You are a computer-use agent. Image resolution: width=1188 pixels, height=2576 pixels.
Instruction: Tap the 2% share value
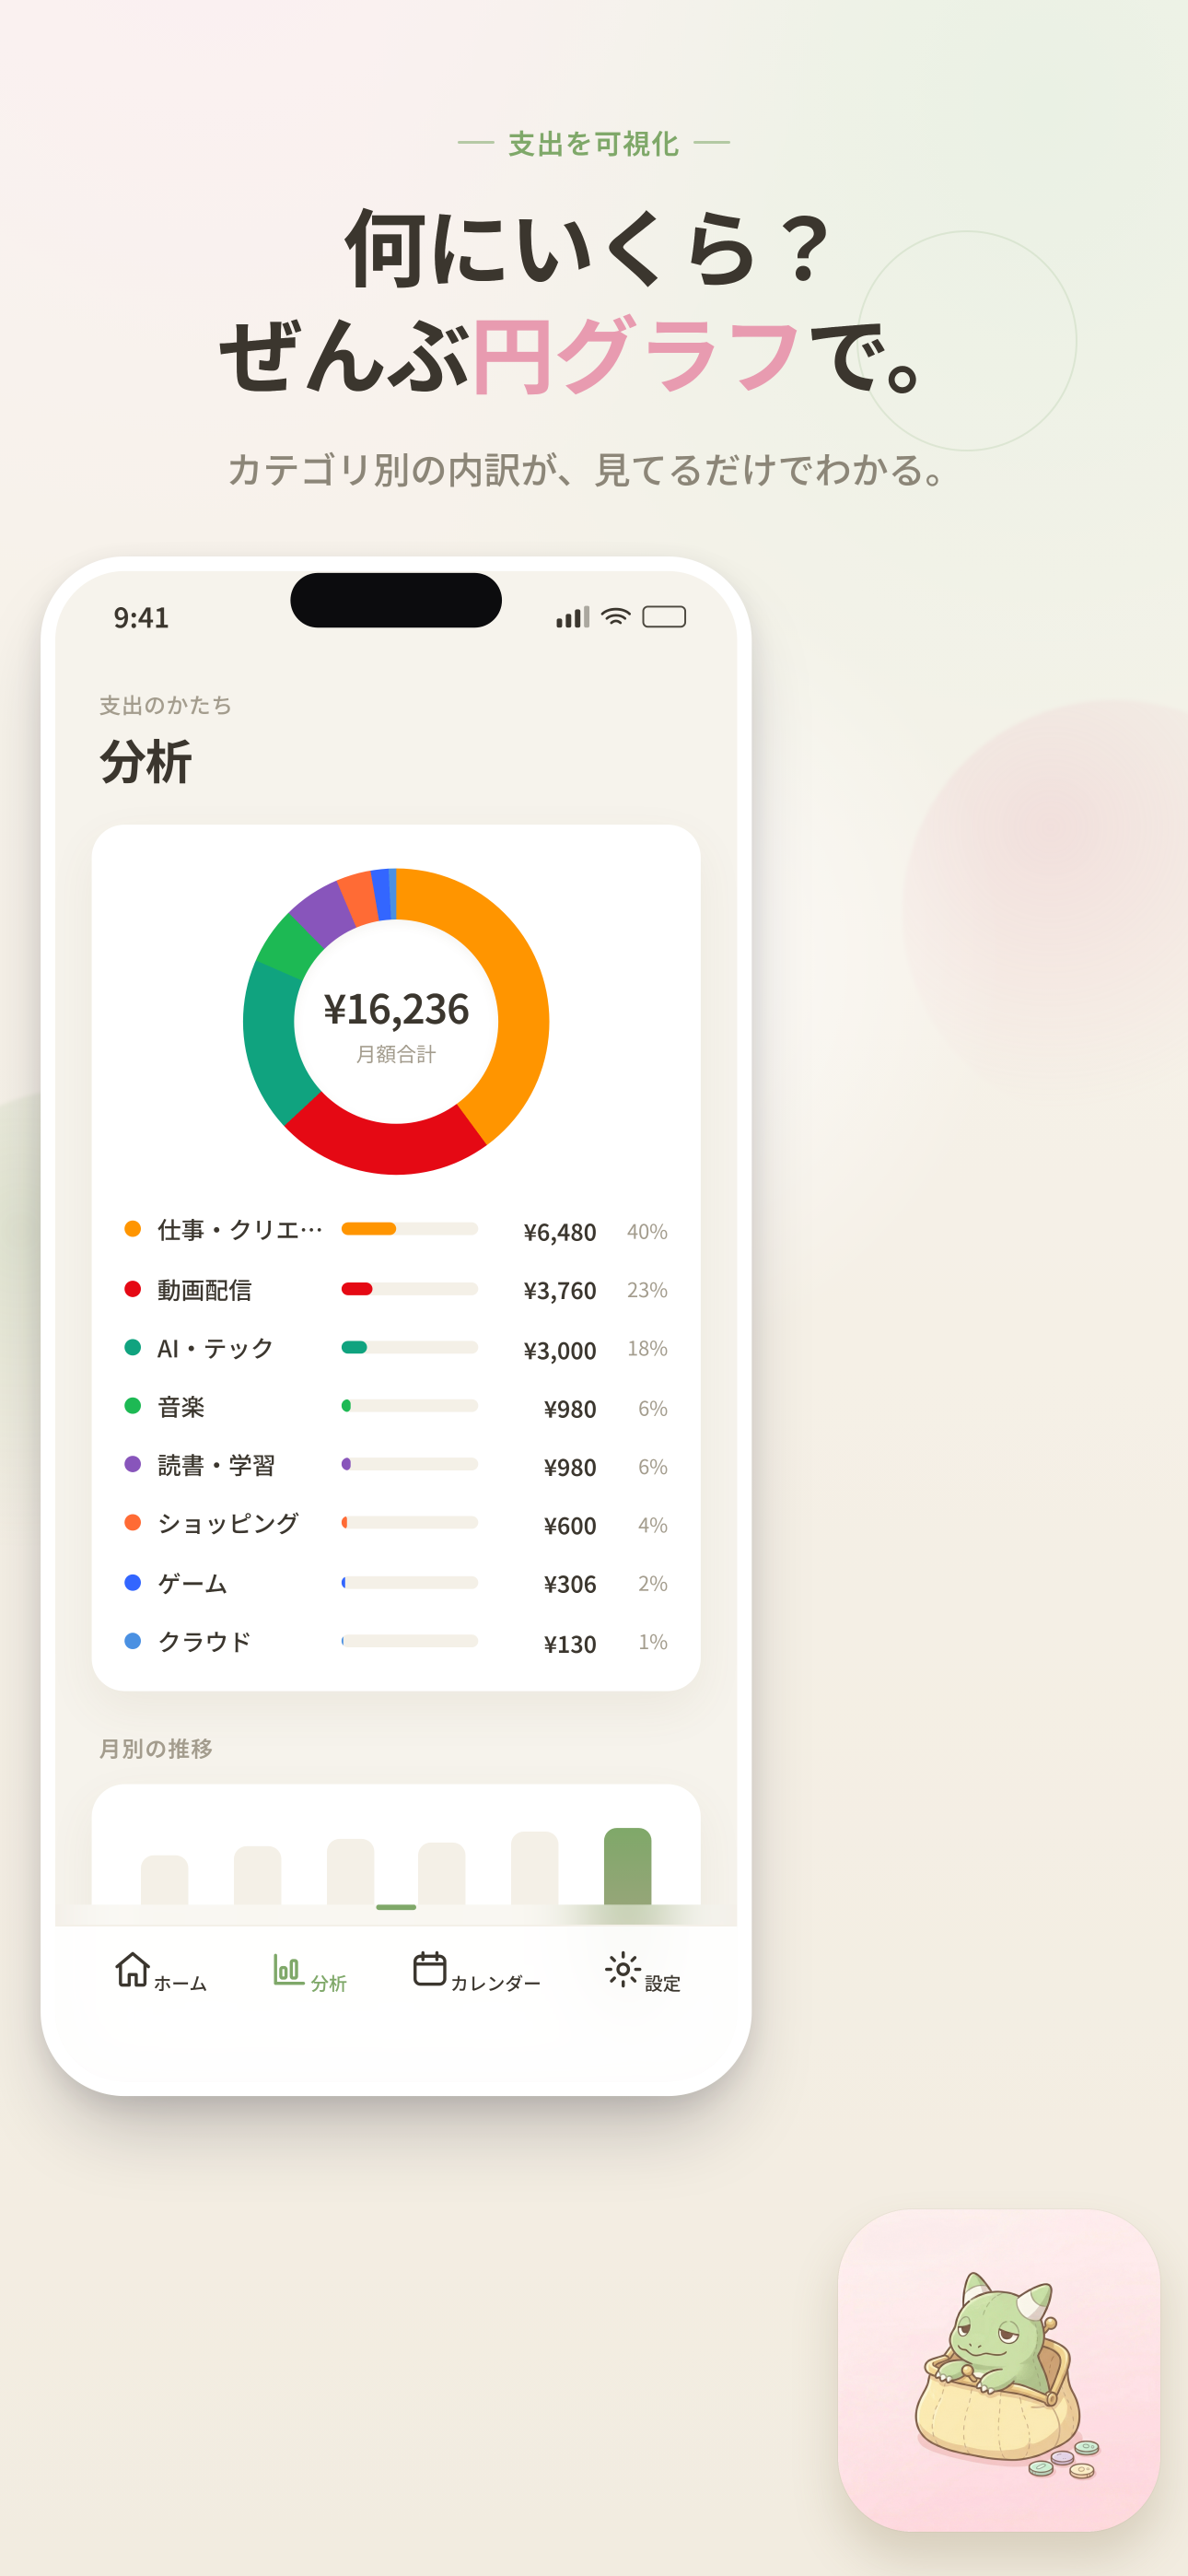tap(653, 1583)
